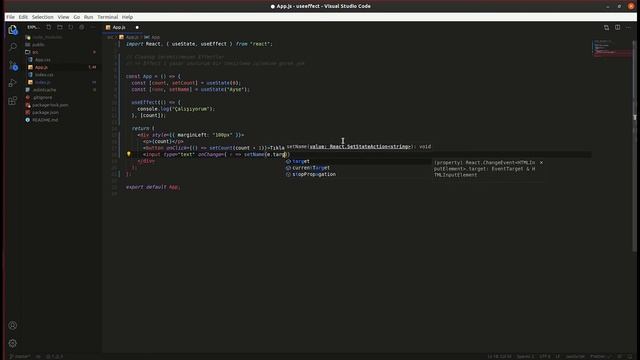Open the Accounts menu icon
The image size is (640, 360).
13,325
